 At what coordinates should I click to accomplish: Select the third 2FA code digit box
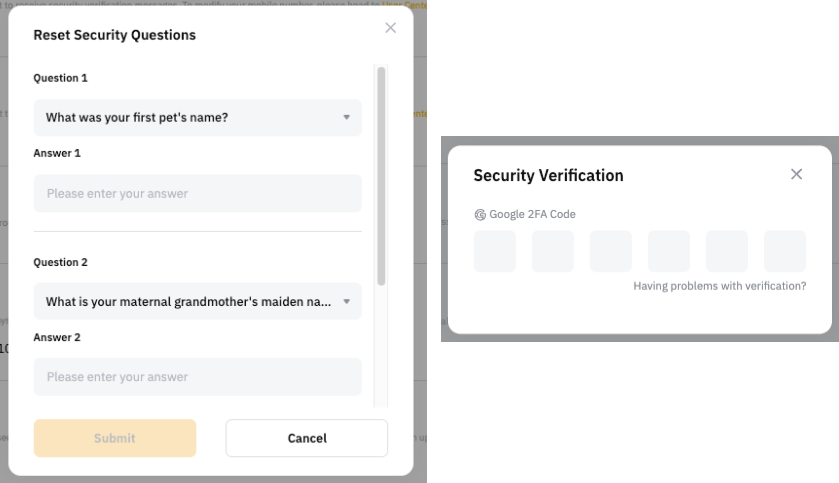[611, 251]
